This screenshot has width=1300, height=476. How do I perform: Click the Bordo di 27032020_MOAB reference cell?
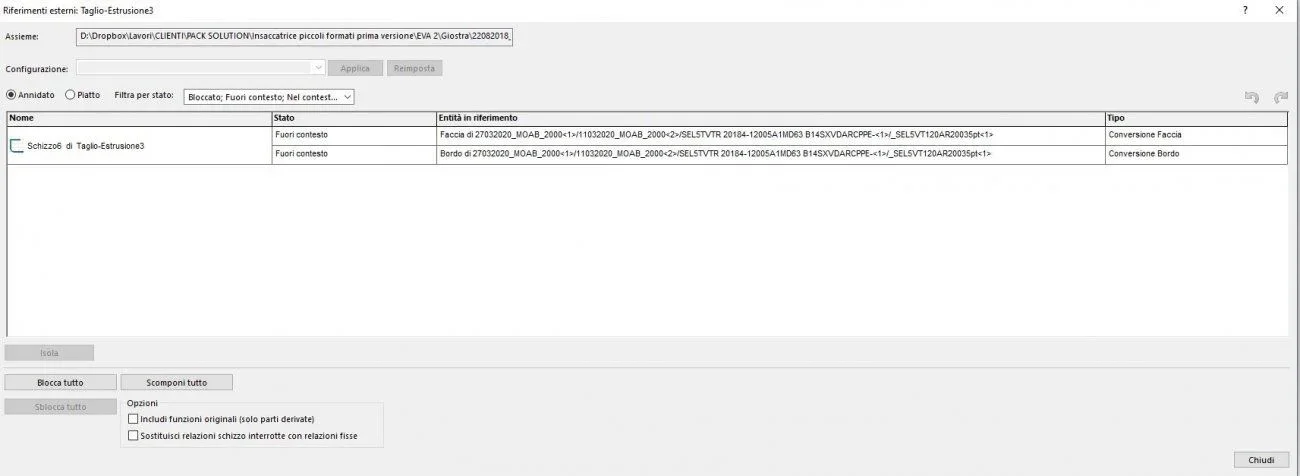pyautogui.click(x=771, y=154)
